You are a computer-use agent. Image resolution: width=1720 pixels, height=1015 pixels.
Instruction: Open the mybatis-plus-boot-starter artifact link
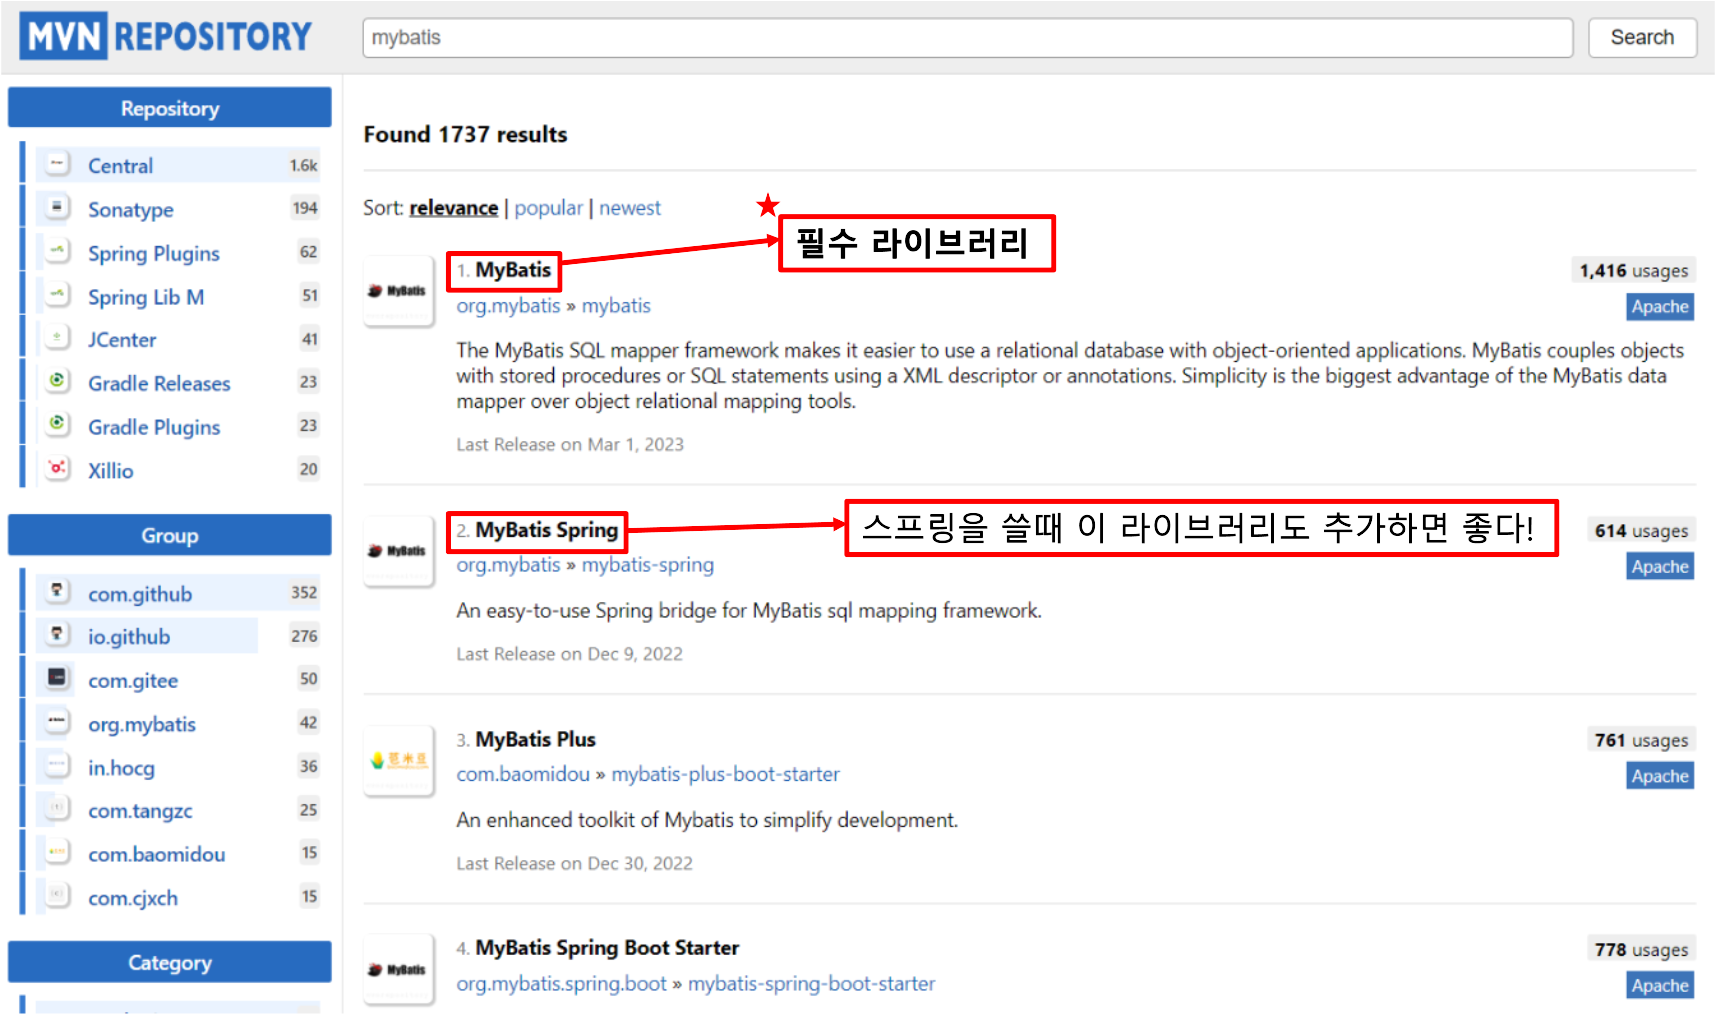[725, 774]
